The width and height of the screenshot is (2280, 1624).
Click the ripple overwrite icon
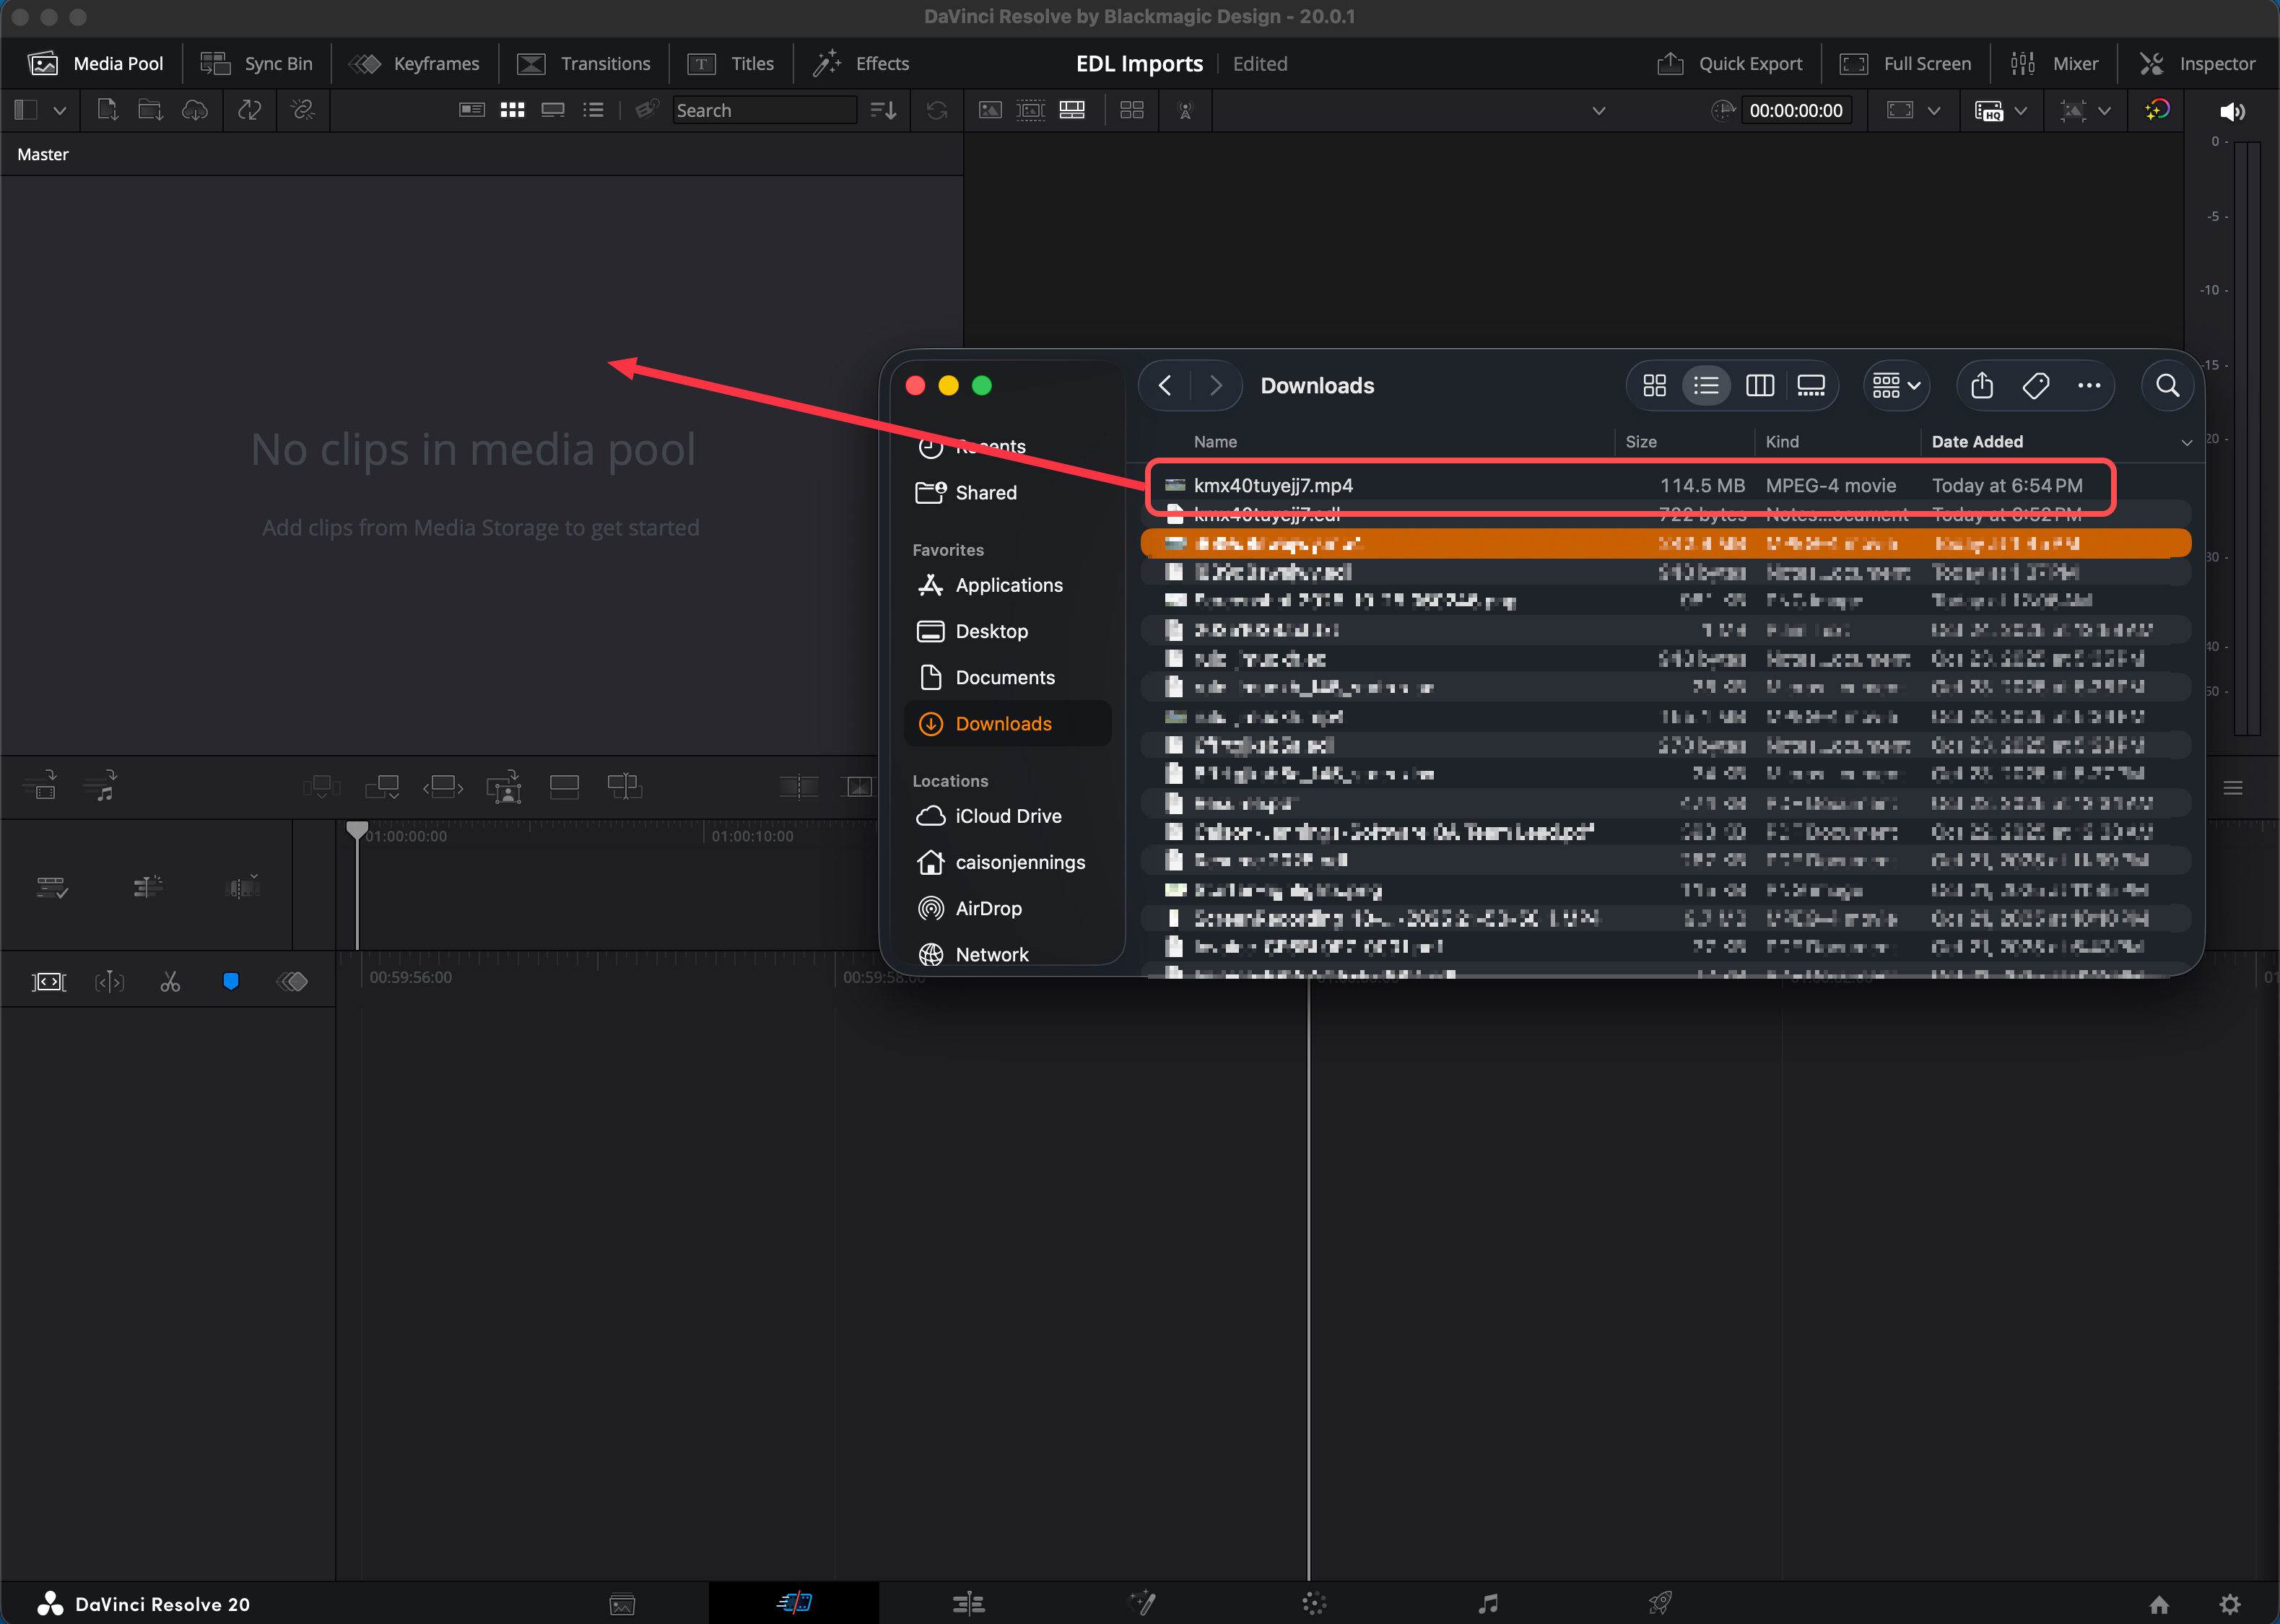tap(443, 787)
